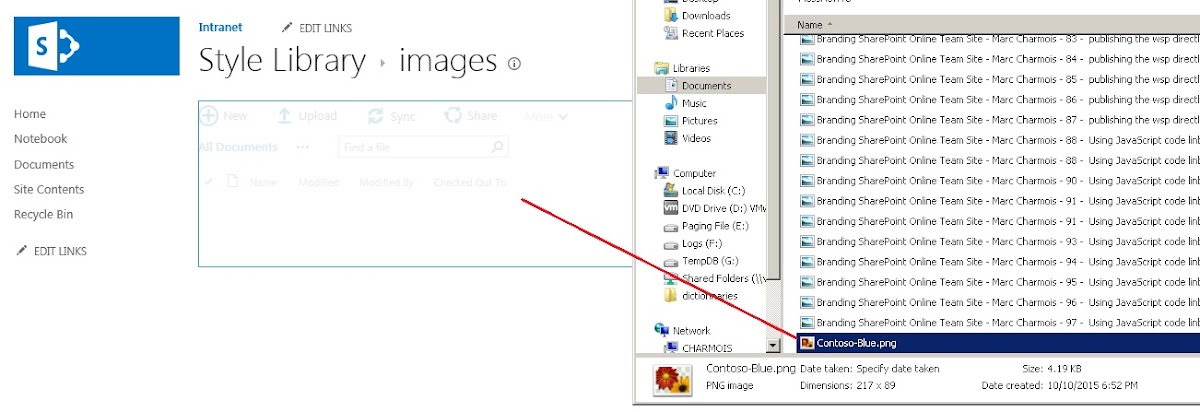Open Shared Folders network drive
1200x412 pixels.
click(x=714, y=278)
